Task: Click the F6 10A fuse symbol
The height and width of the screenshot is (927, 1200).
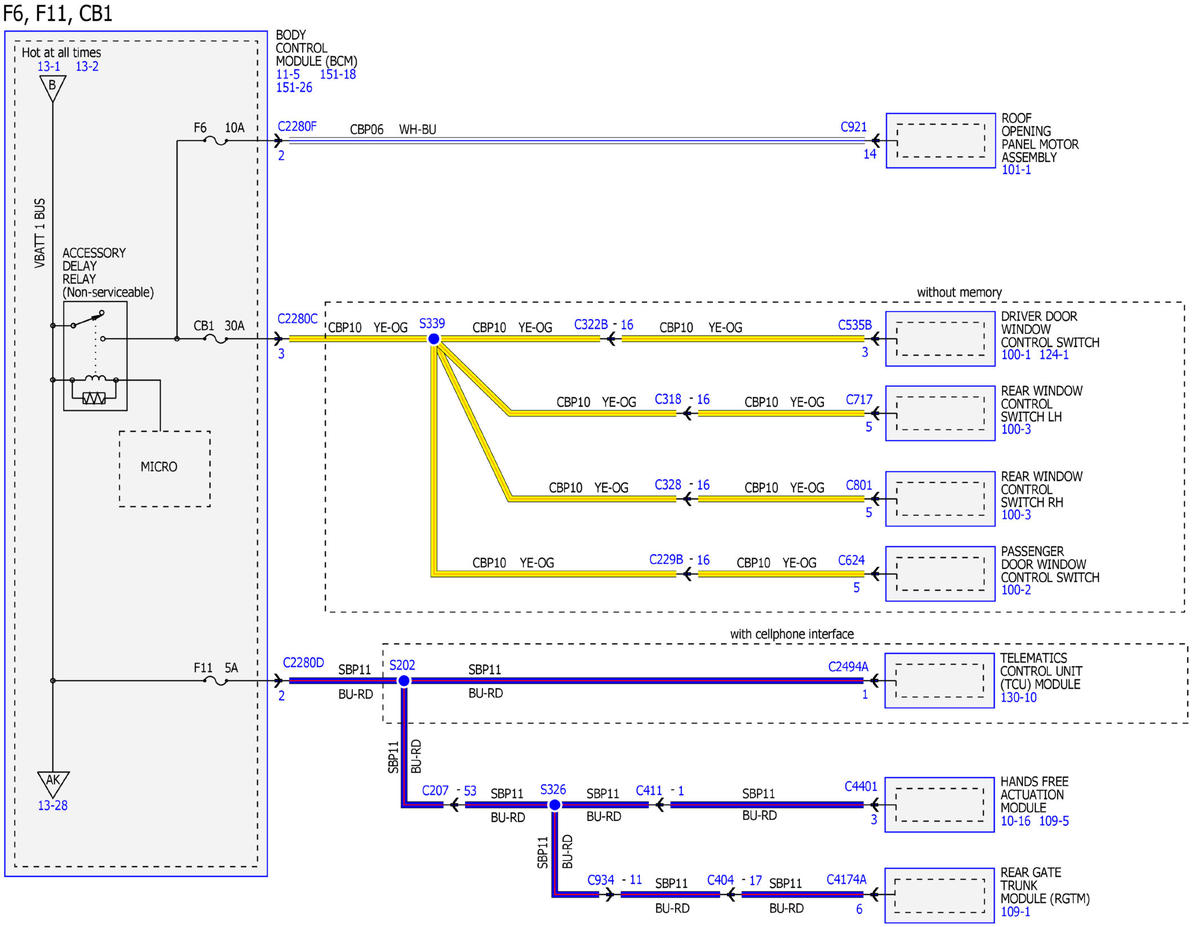Action: click(x=215, y=142)
